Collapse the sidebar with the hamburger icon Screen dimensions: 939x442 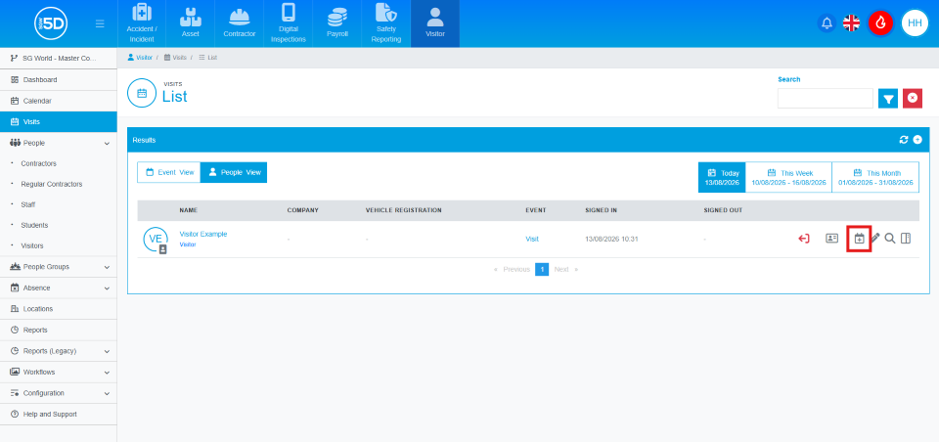[100, 24]
